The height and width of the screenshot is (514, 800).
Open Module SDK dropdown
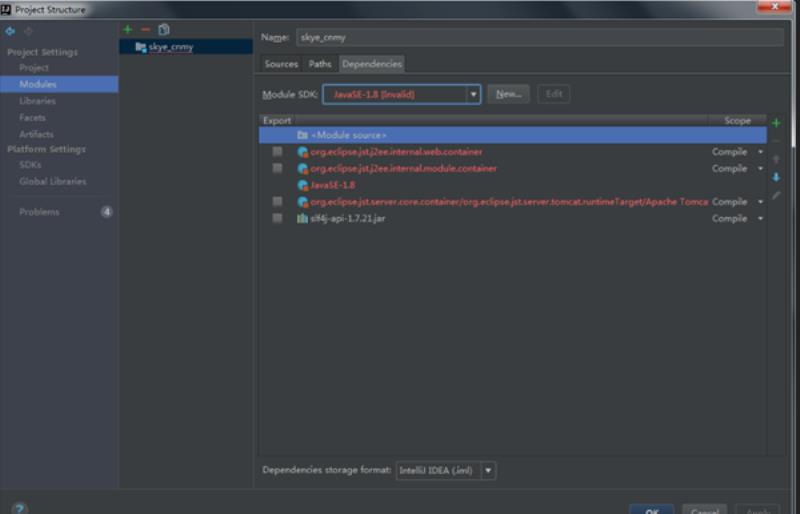click(473, 94)
